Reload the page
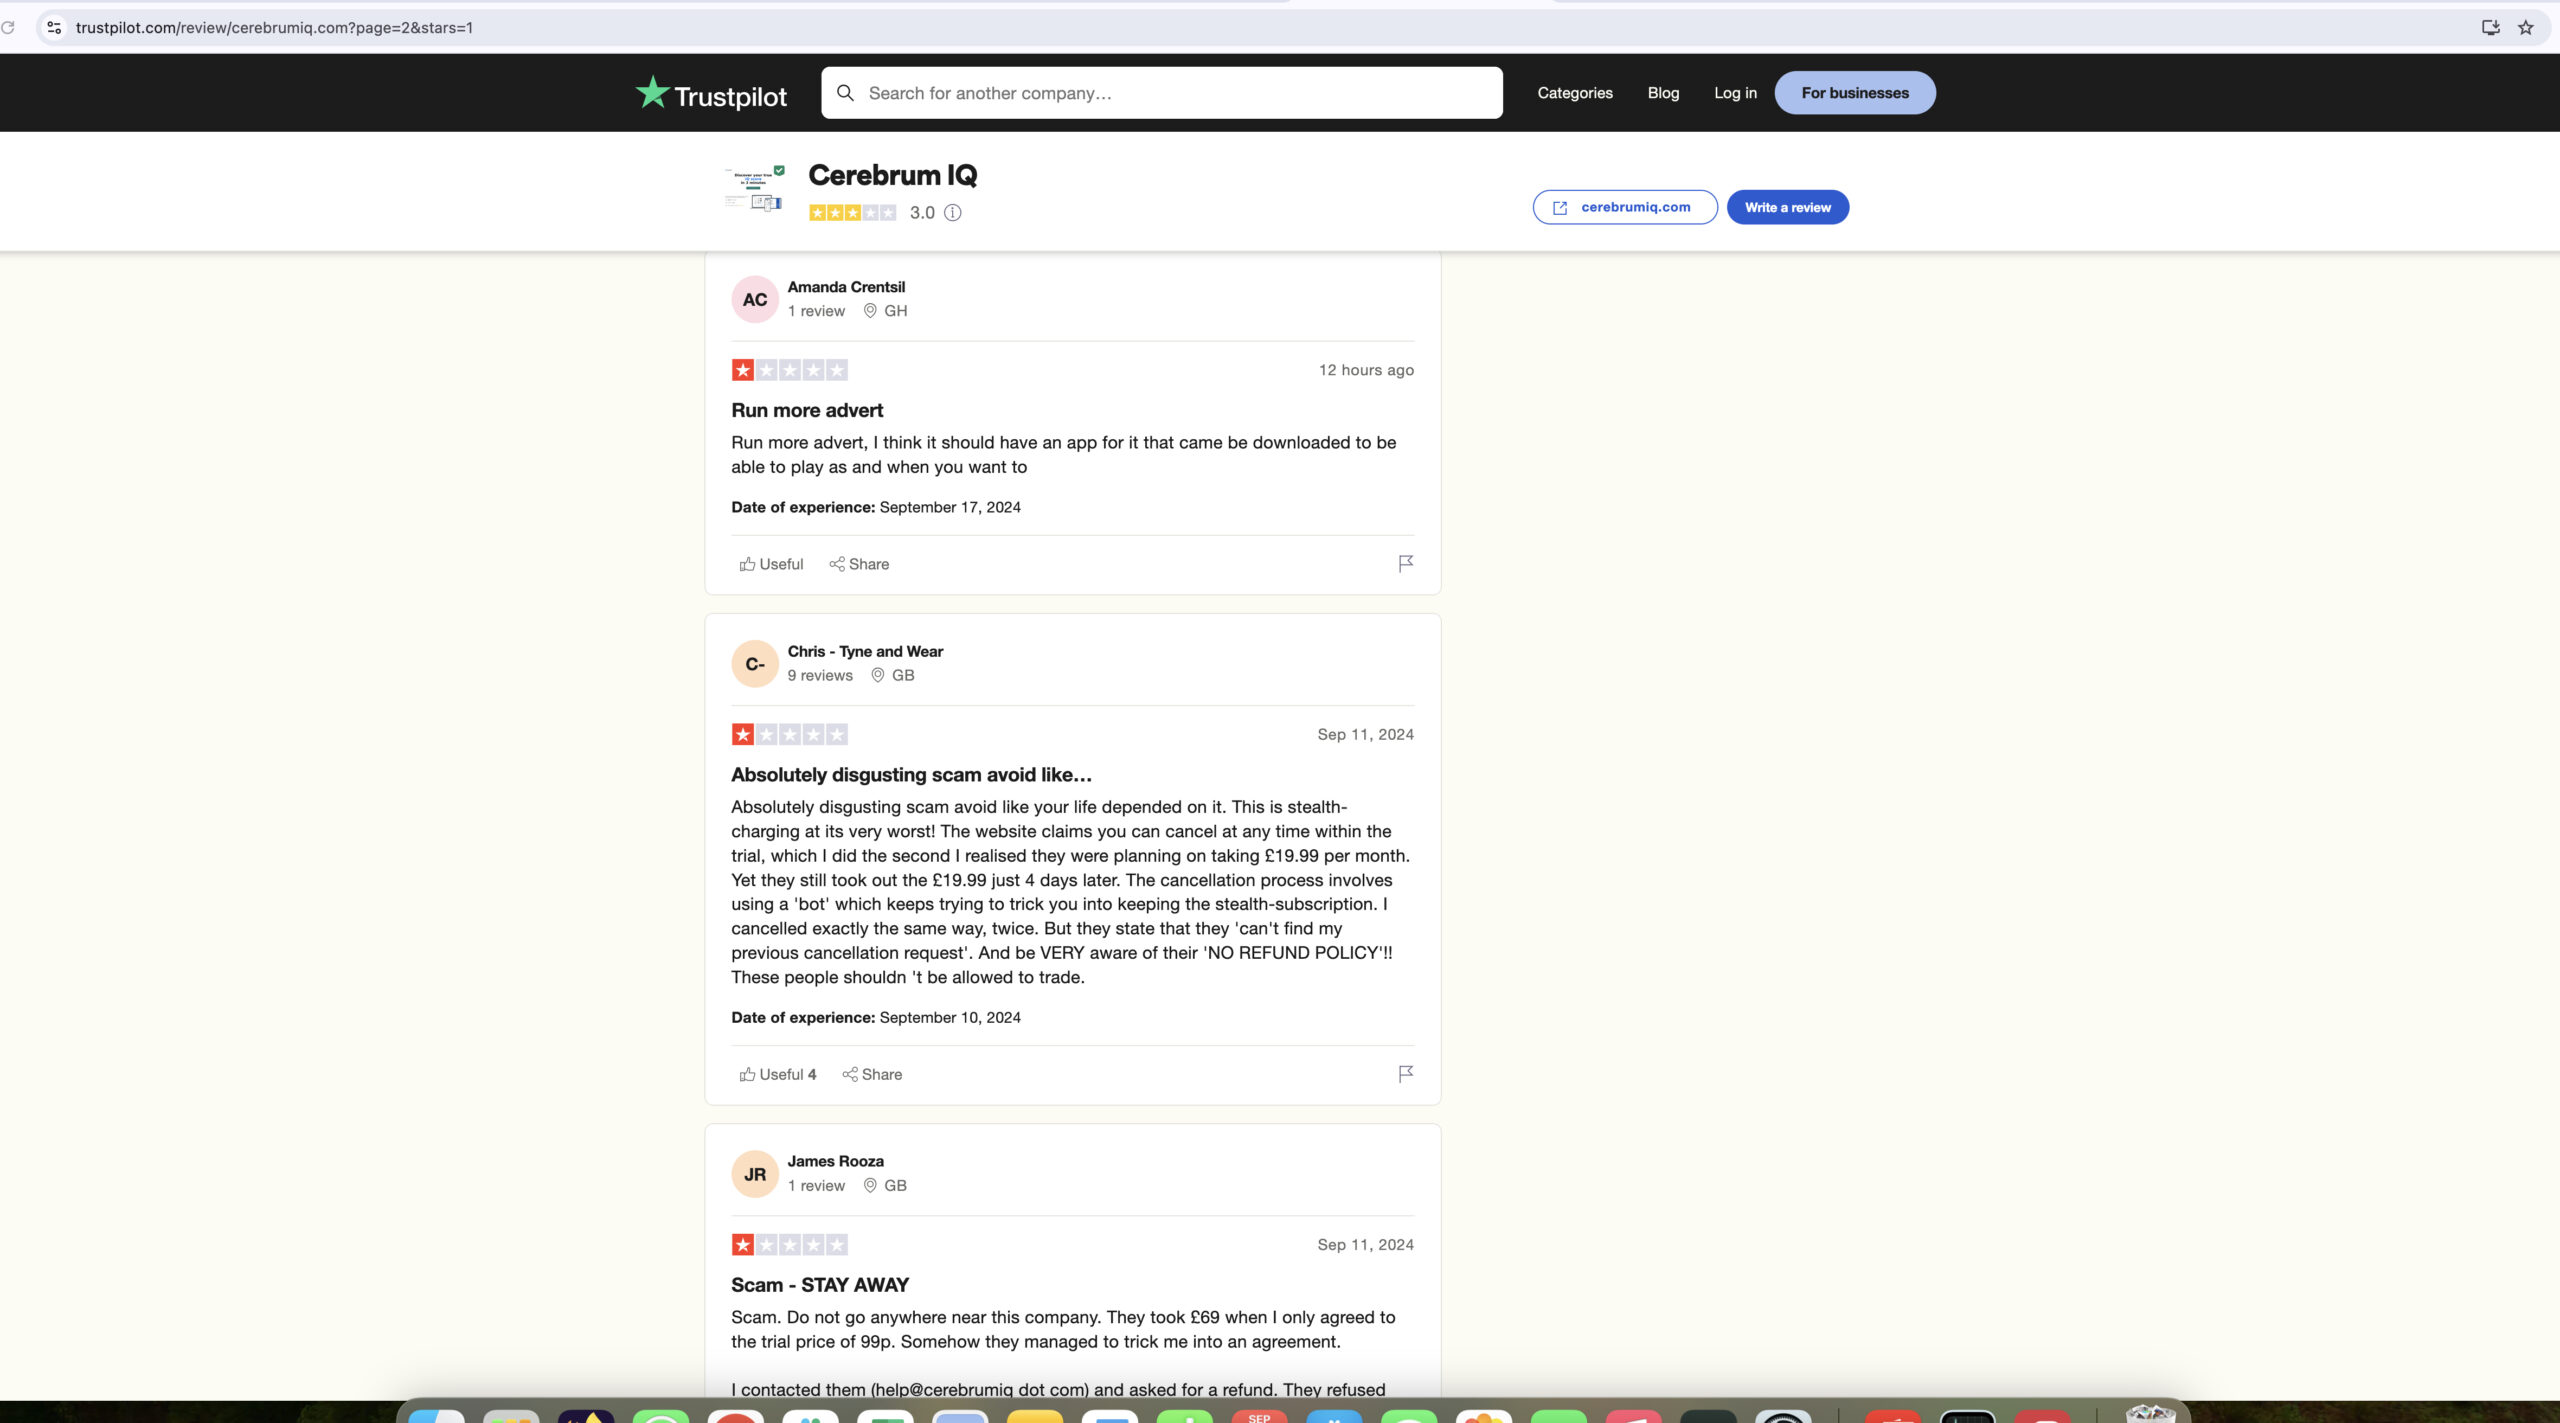The image size is (2560, 1423). point(8,28)
